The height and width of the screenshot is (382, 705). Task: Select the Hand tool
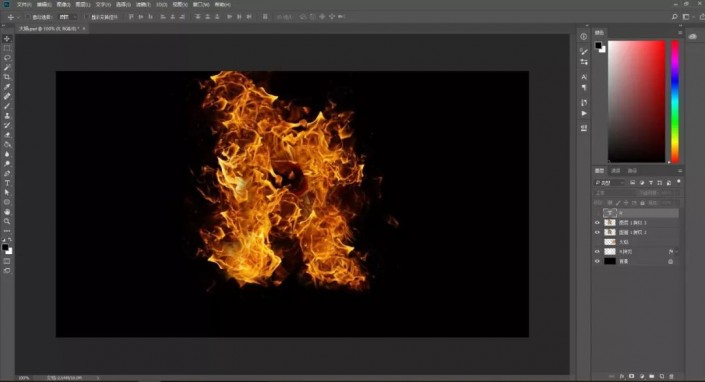[7, 212]
